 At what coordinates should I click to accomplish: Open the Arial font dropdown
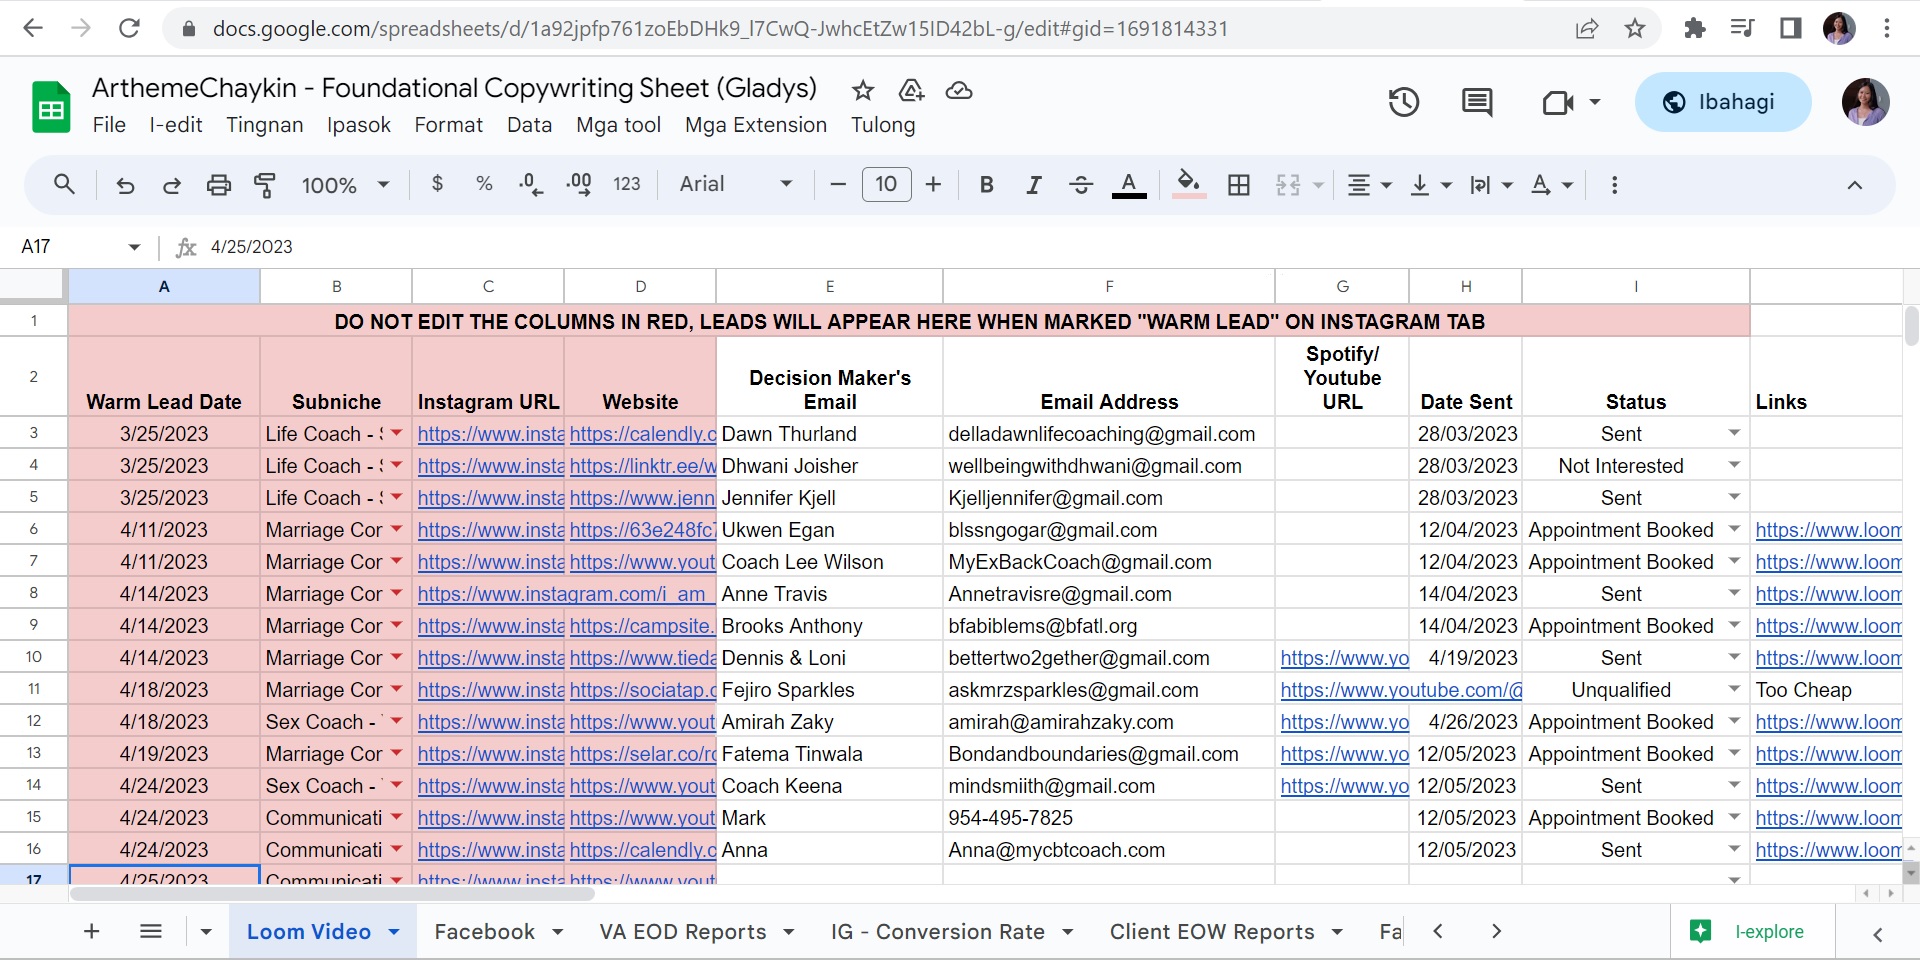tap(735, 185)
